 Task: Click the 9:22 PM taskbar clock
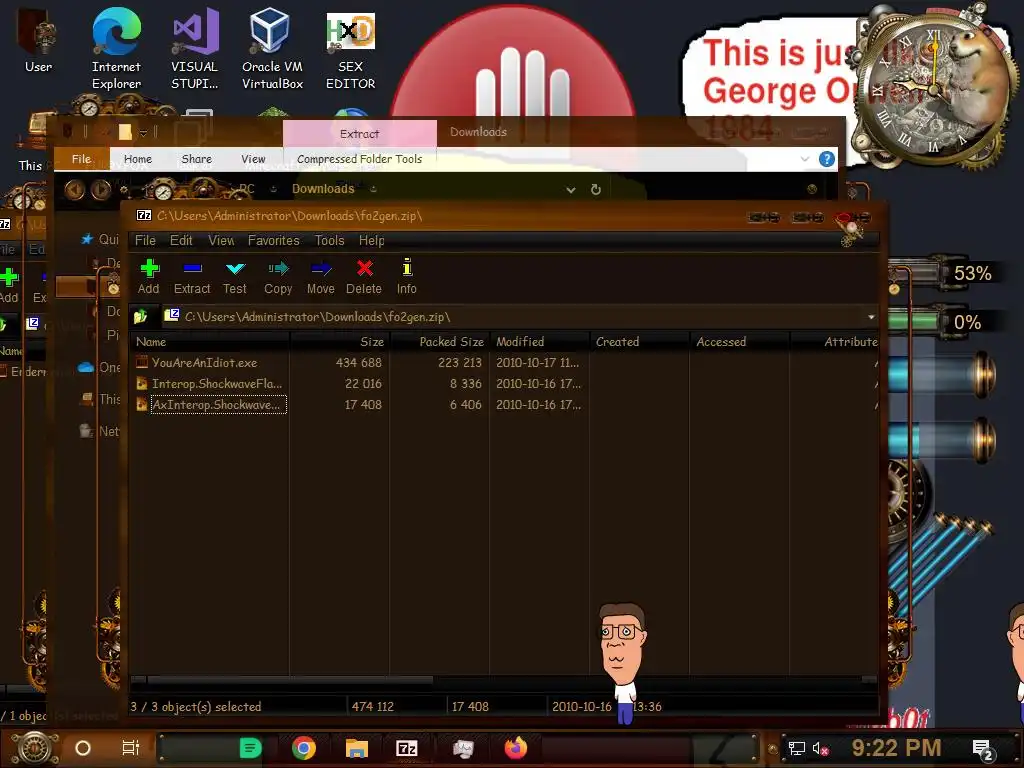point(896,748)
